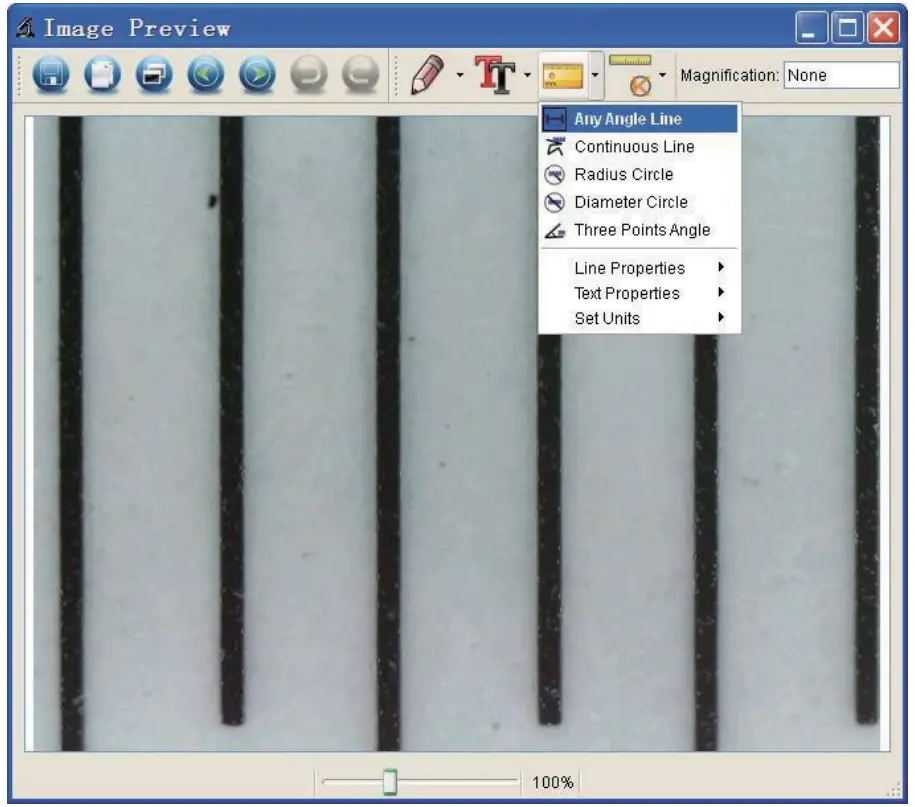The image size is (915, 807).
Task: Click the stacked windows copy-file icon
Action: tap(154, 76)
